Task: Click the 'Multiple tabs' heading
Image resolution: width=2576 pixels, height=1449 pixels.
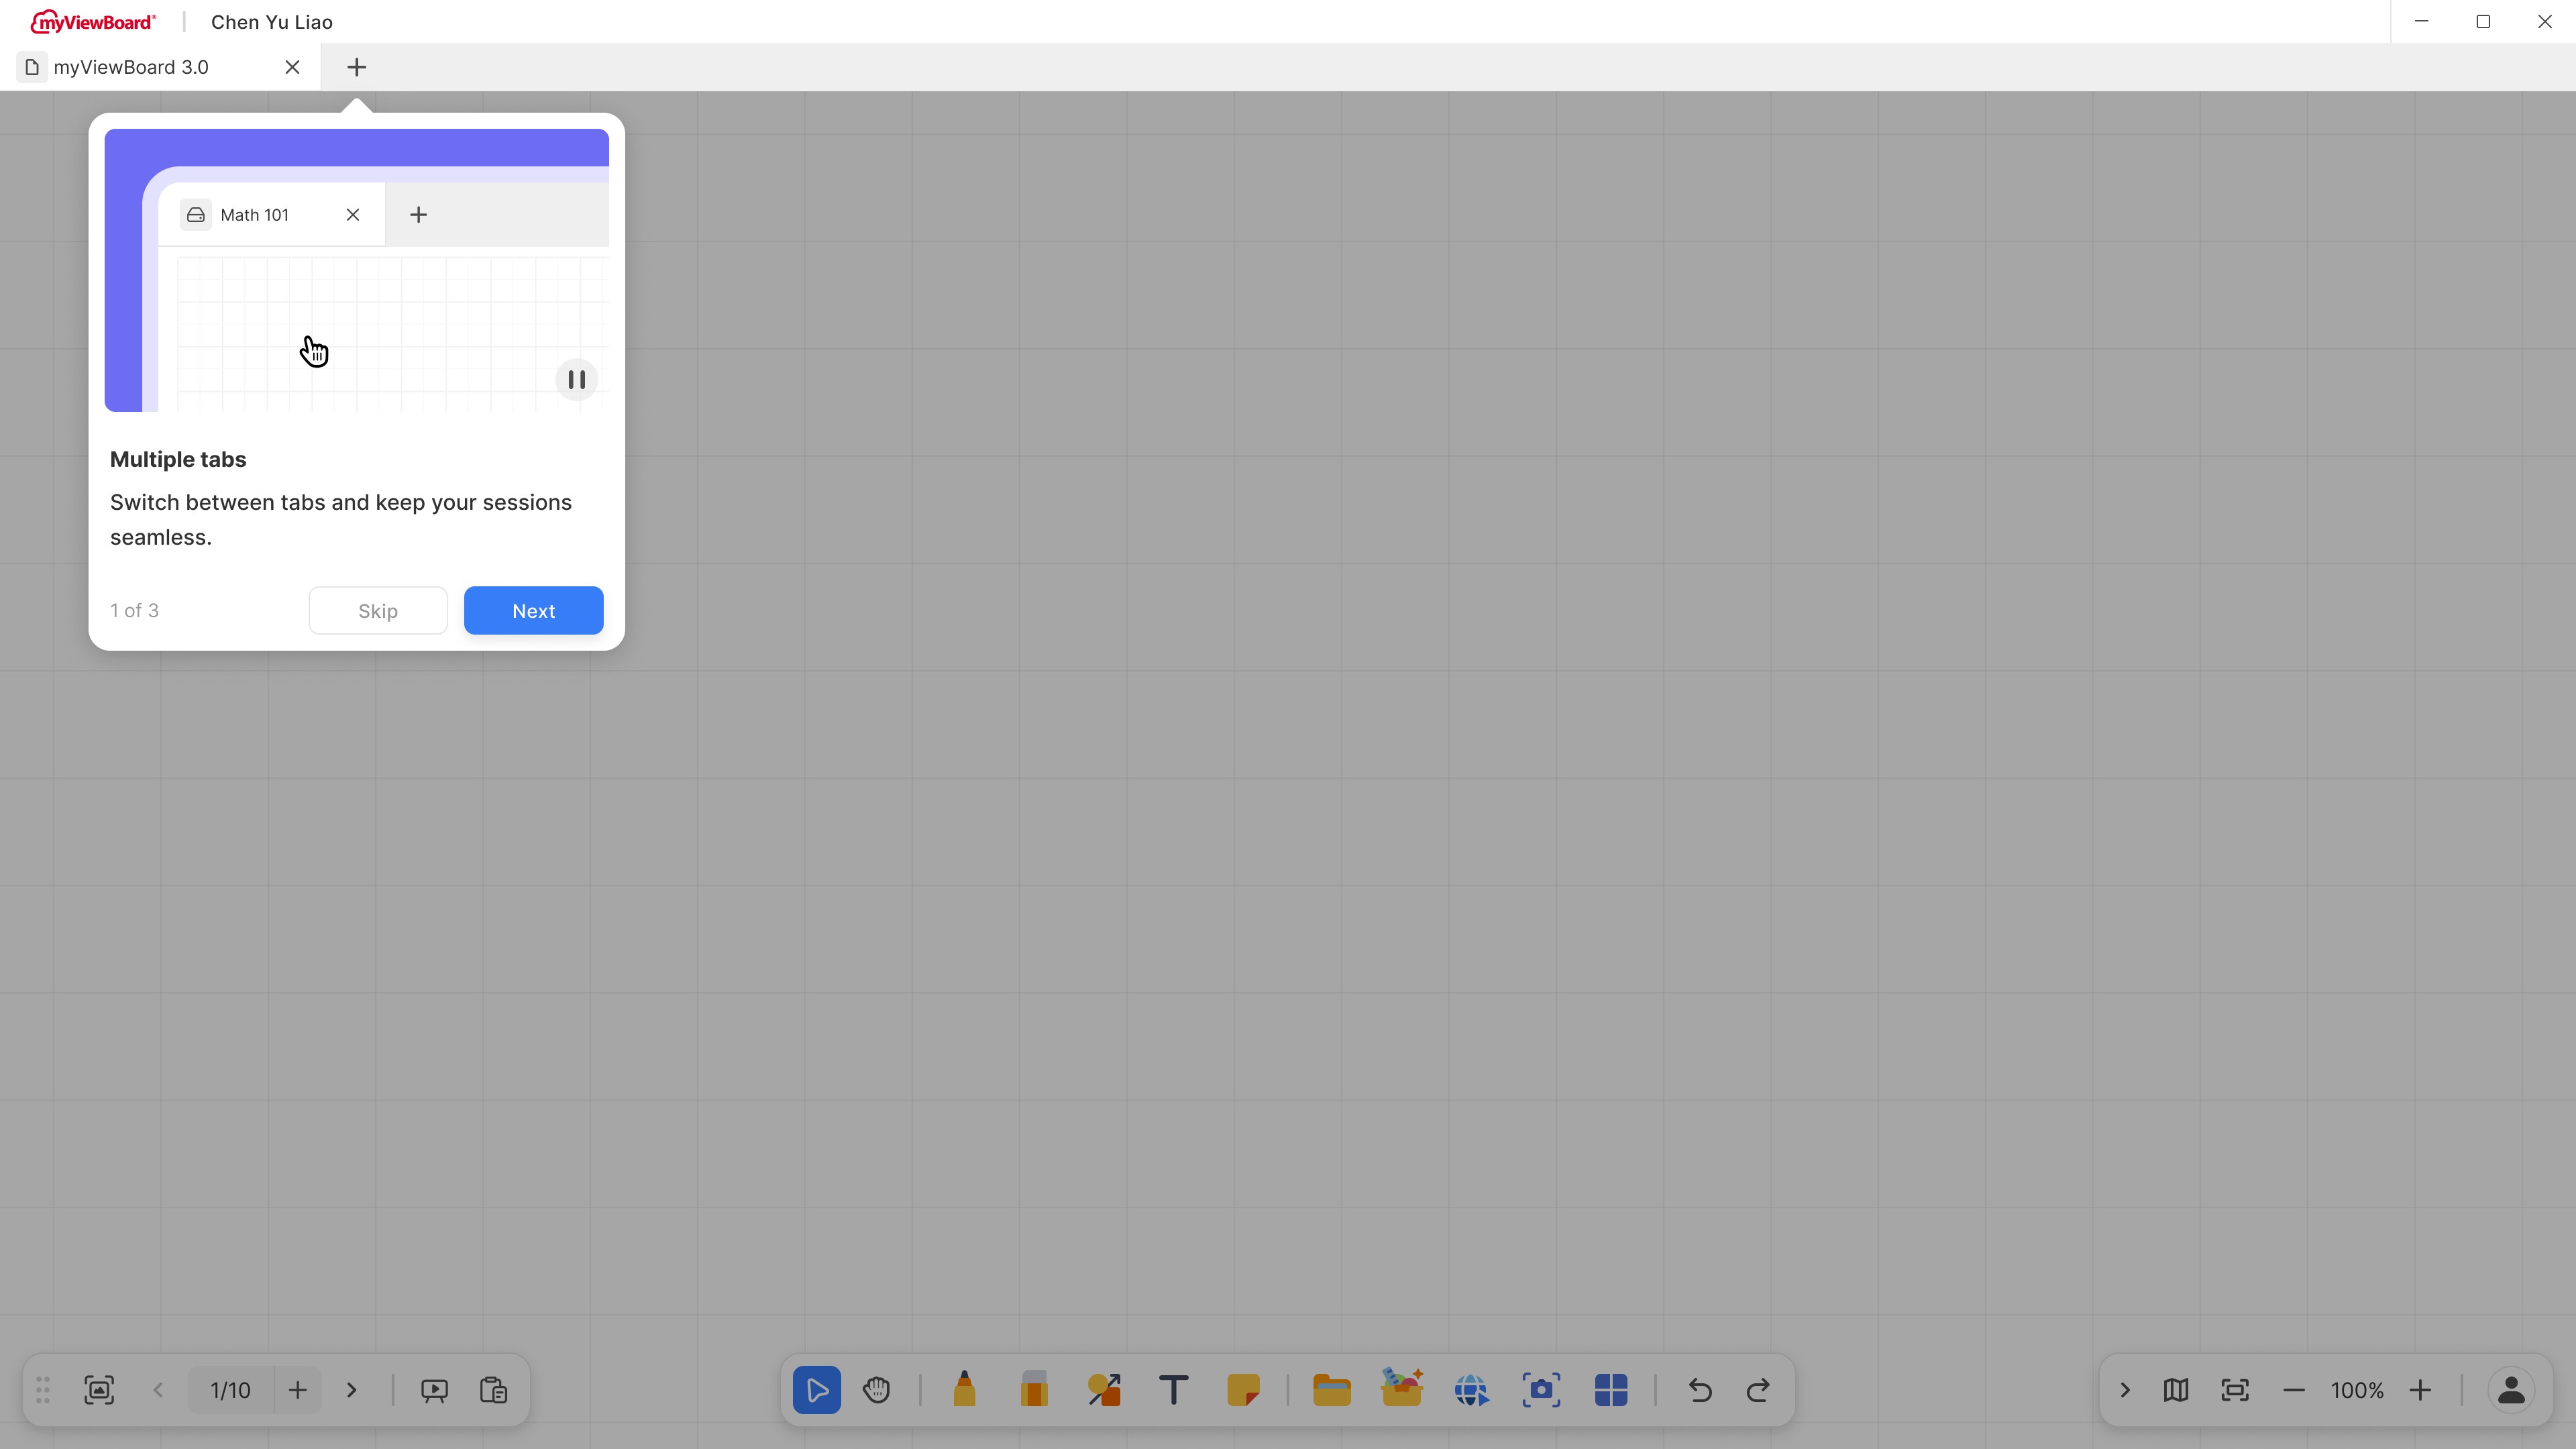Action: click(178, 459)
